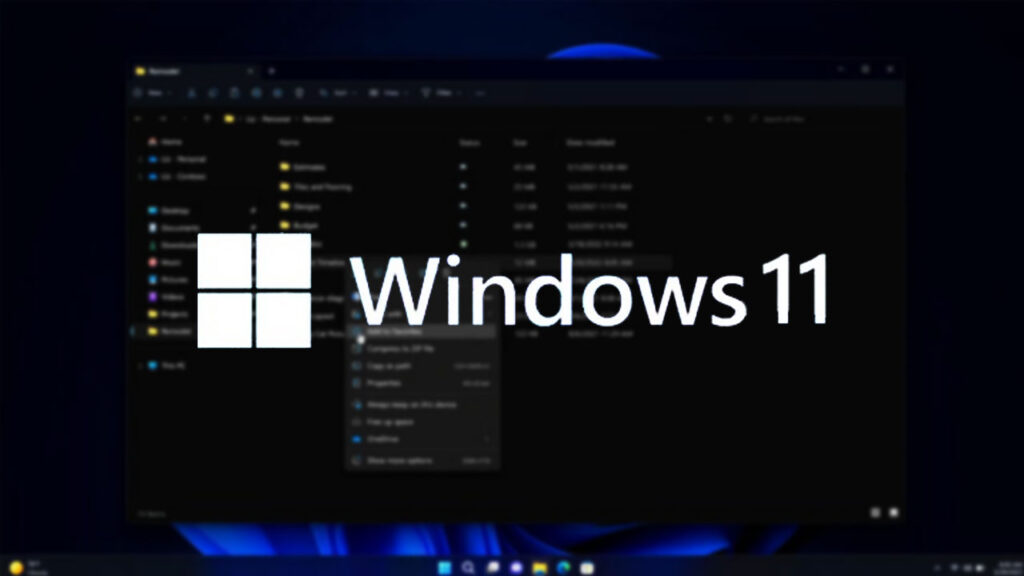Open the New dropdown in toolbar
The image size is (1024, 576).
pyautogui.click(x=152, y=93)
